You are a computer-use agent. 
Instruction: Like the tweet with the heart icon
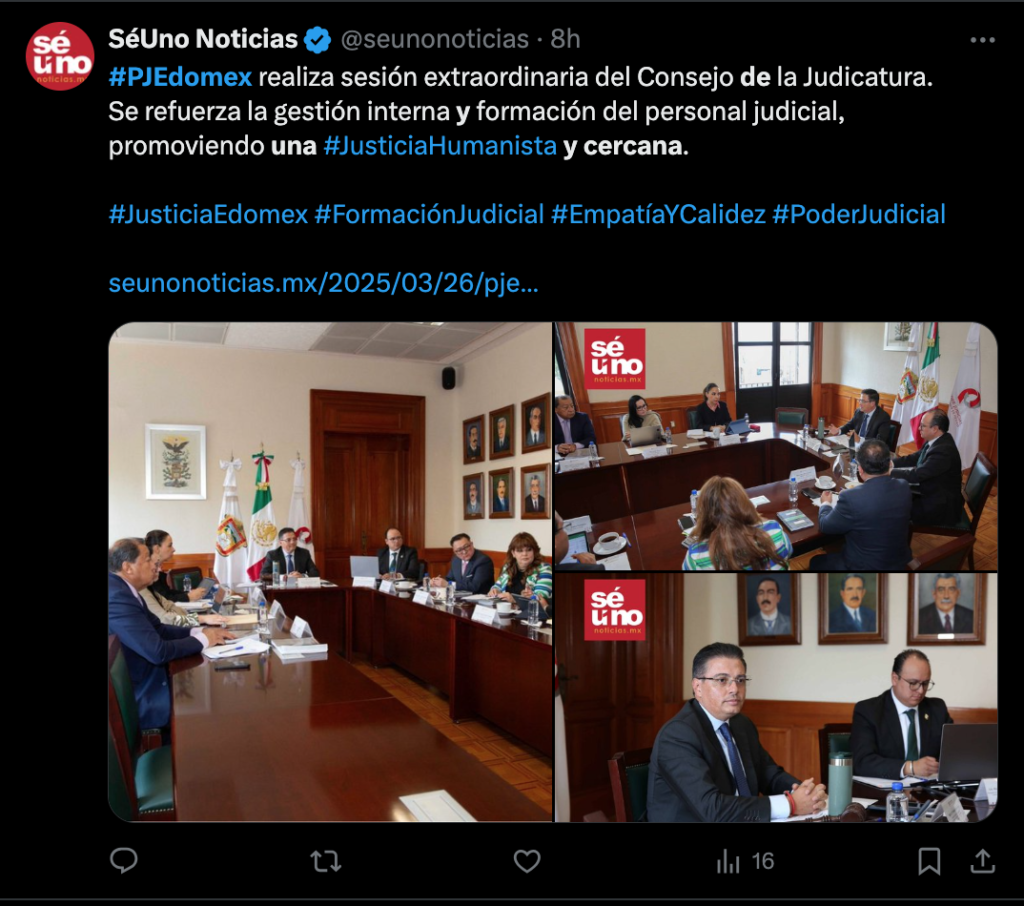[x=527, y=861]
